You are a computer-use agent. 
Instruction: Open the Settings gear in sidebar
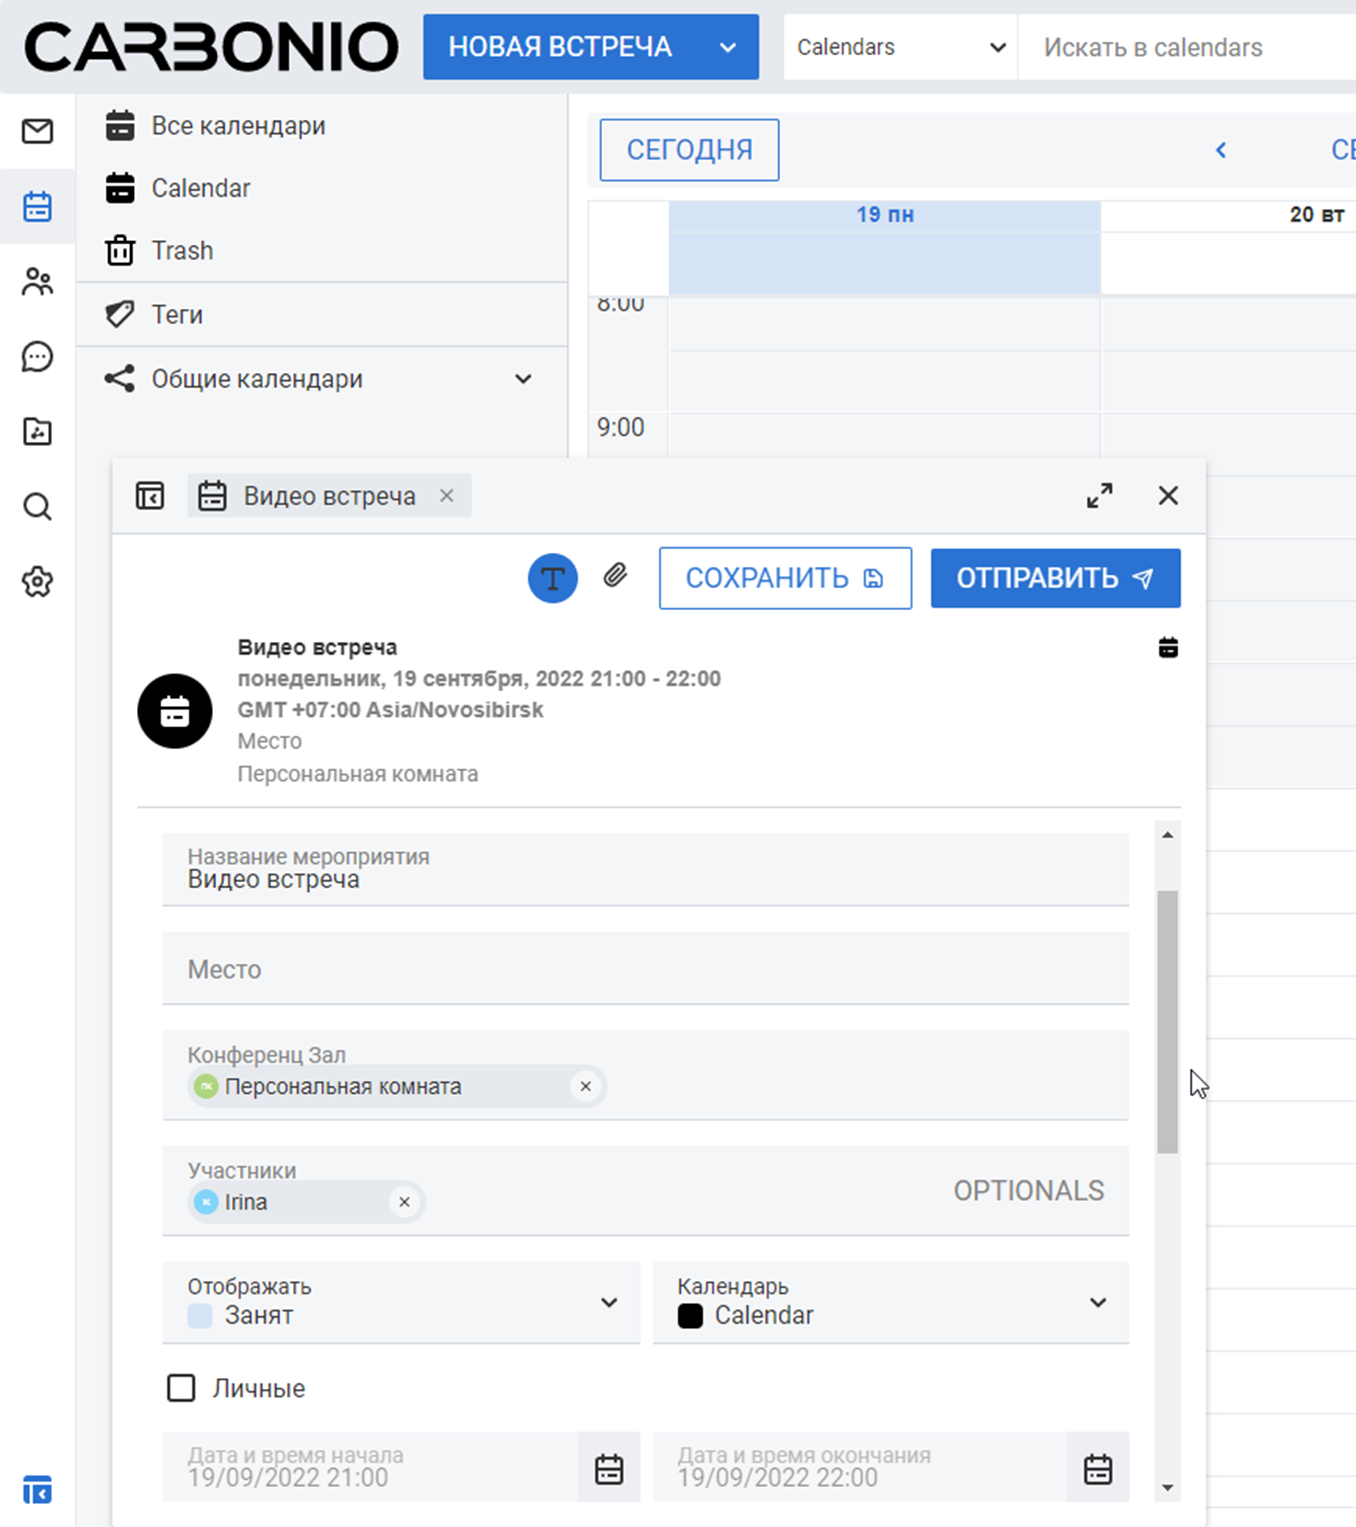(x=37, y=582)
